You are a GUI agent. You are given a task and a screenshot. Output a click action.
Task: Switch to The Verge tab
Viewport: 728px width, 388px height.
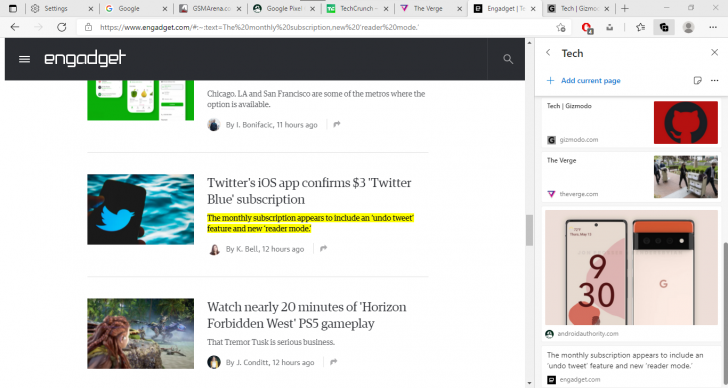(x=431, y=8)
